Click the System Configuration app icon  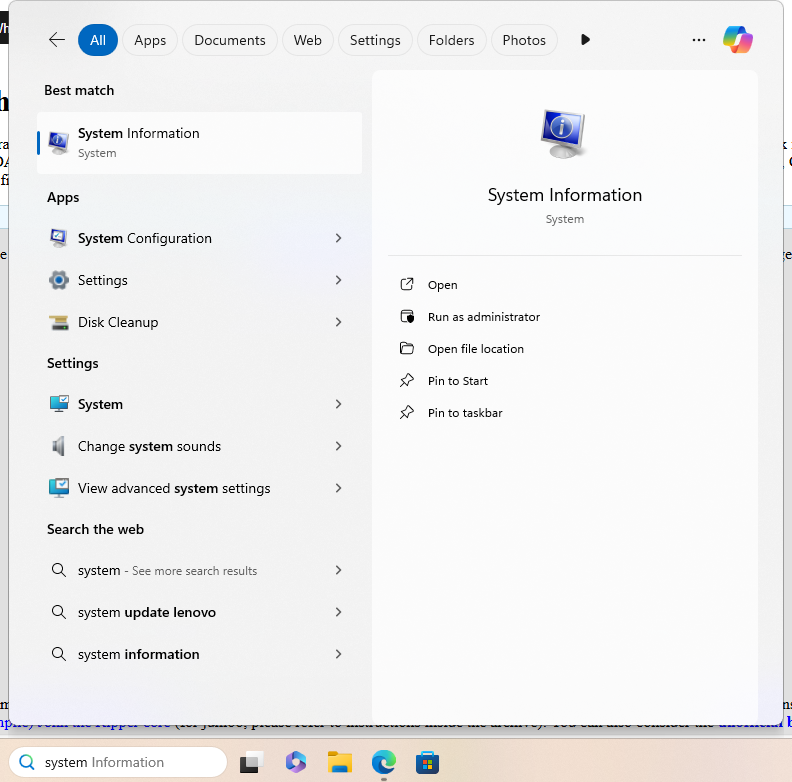coord(59,238)
